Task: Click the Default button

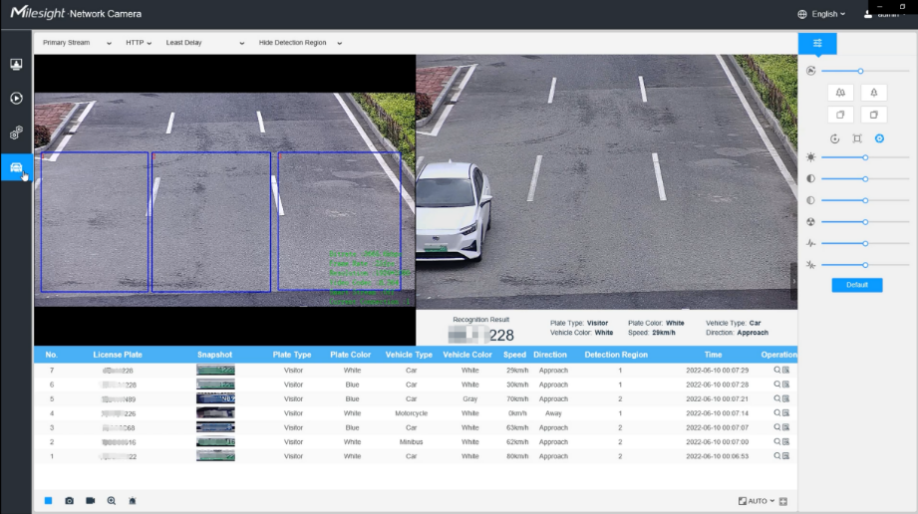Action: tap(857, 285)
